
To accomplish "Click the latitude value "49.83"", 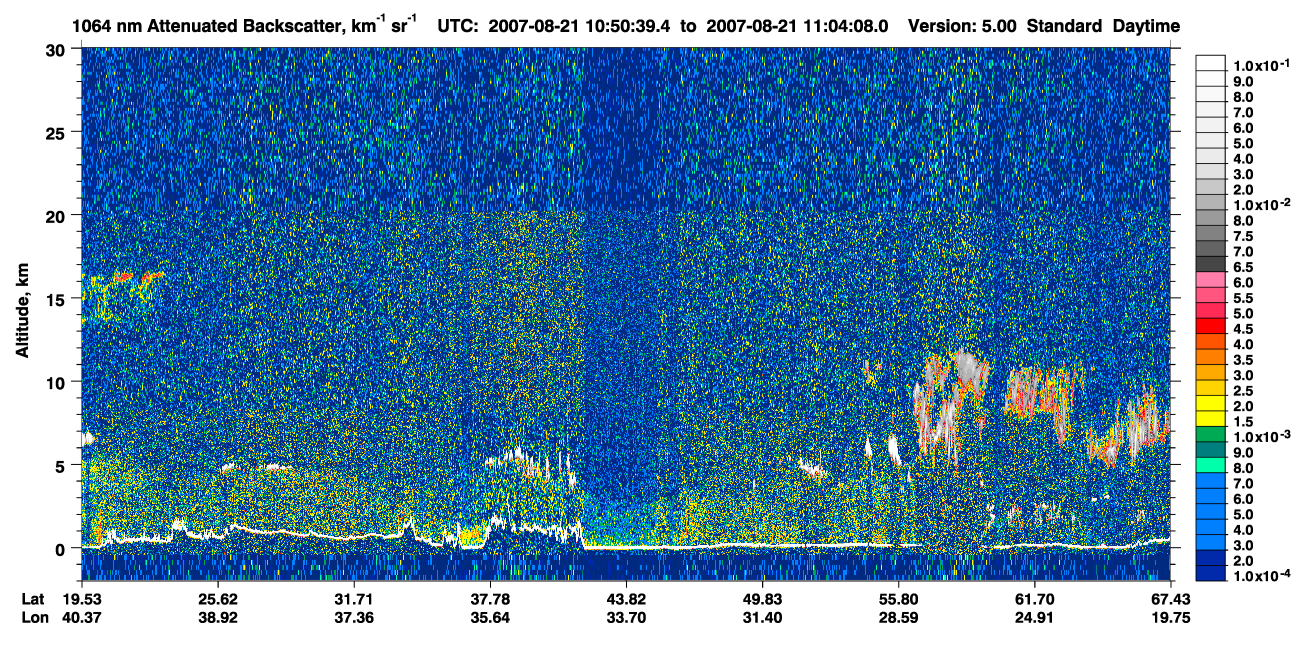I will [x=762, y=599].
